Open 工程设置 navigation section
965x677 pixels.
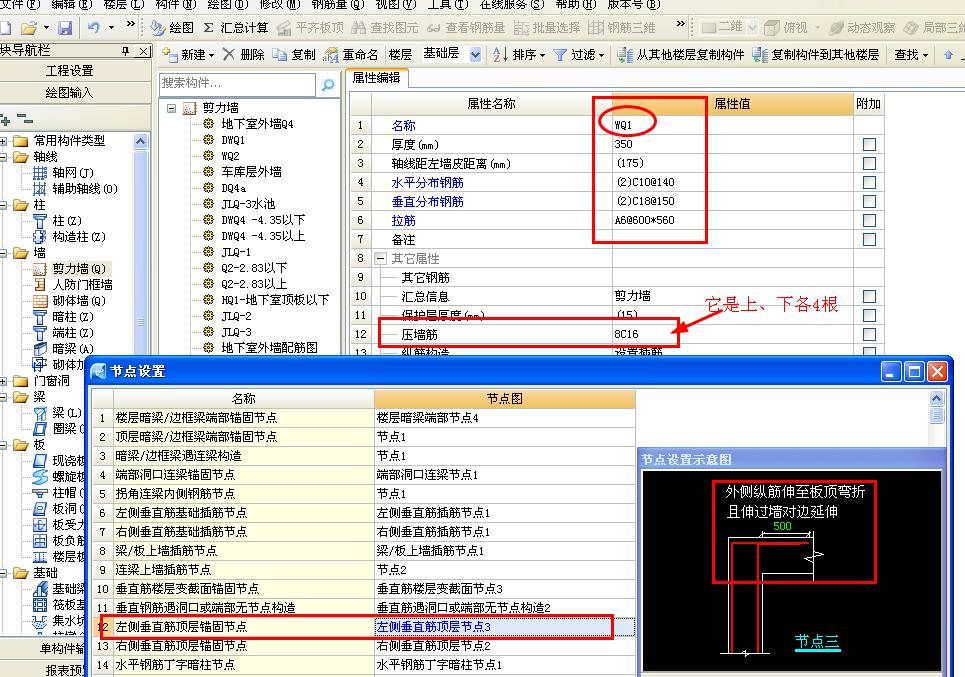70,71
